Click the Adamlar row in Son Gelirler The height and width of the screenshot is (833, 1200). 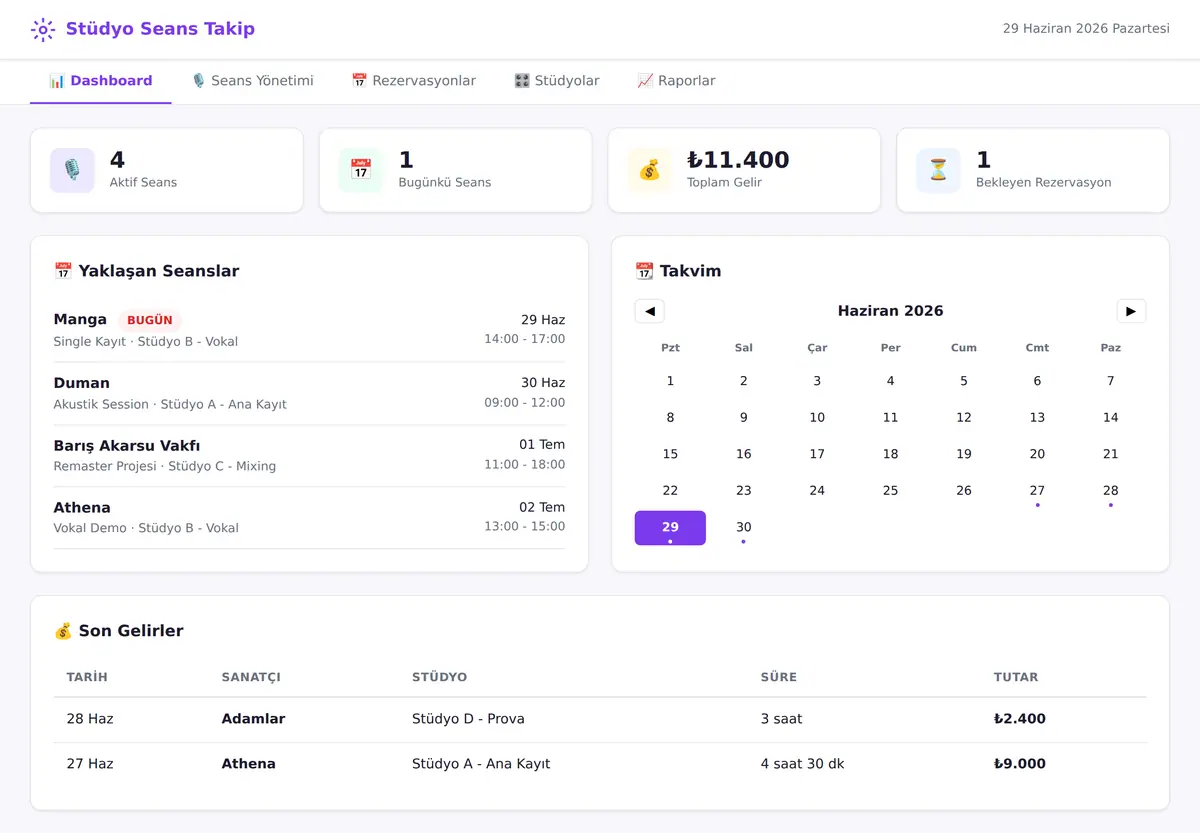[x=600, y=720]
